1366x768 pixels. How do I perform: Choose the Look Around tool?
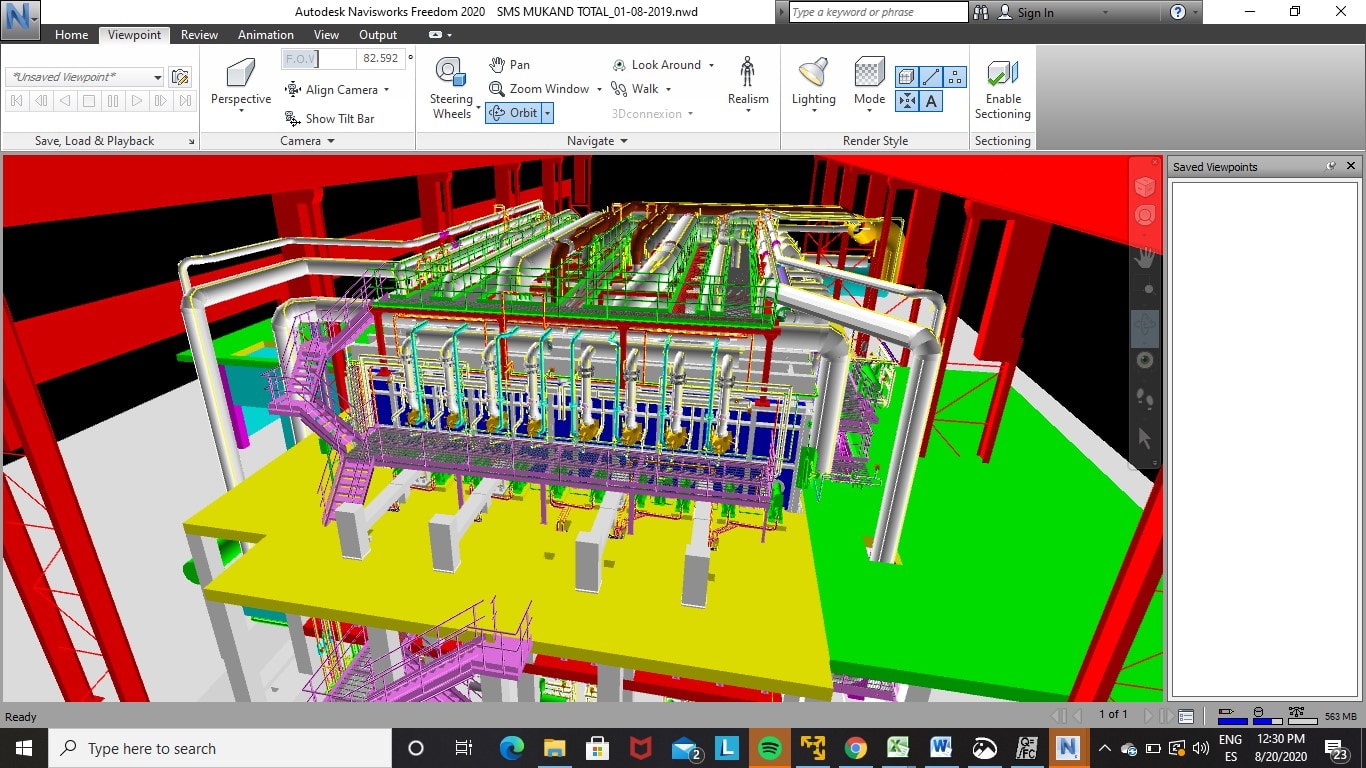tap(657, 65)
